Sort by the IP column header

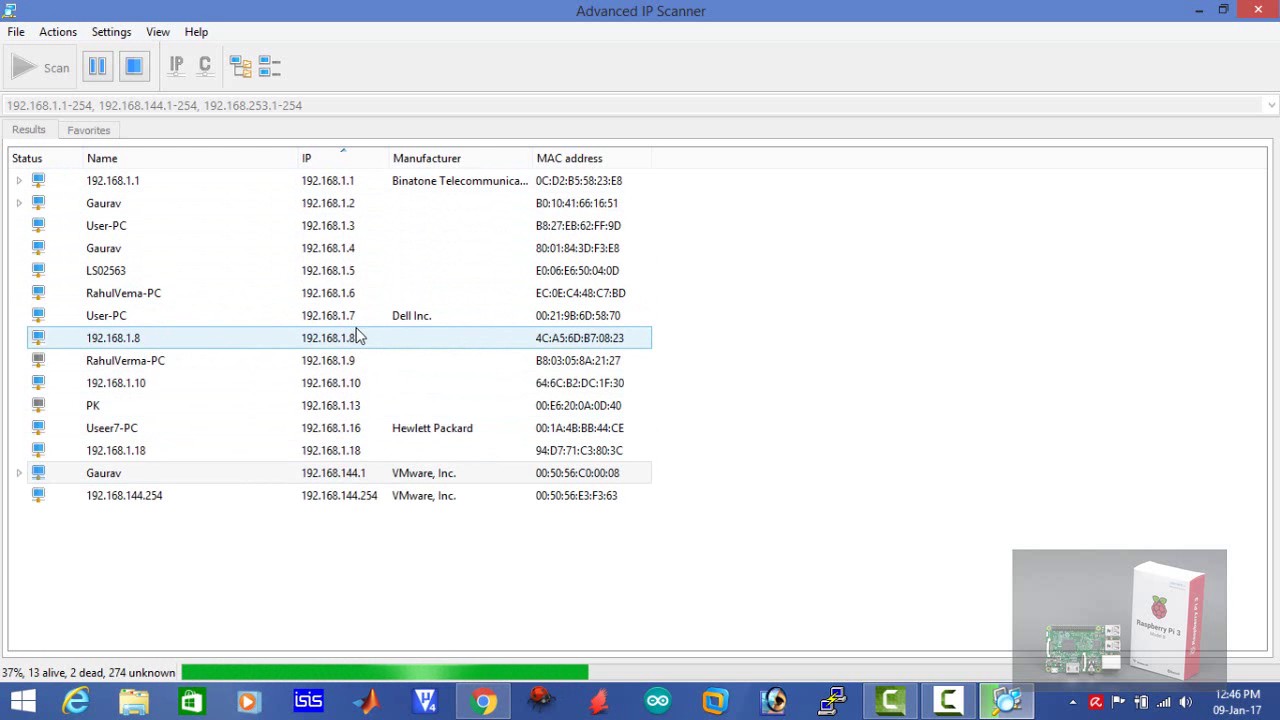click(x=343, y=158)
